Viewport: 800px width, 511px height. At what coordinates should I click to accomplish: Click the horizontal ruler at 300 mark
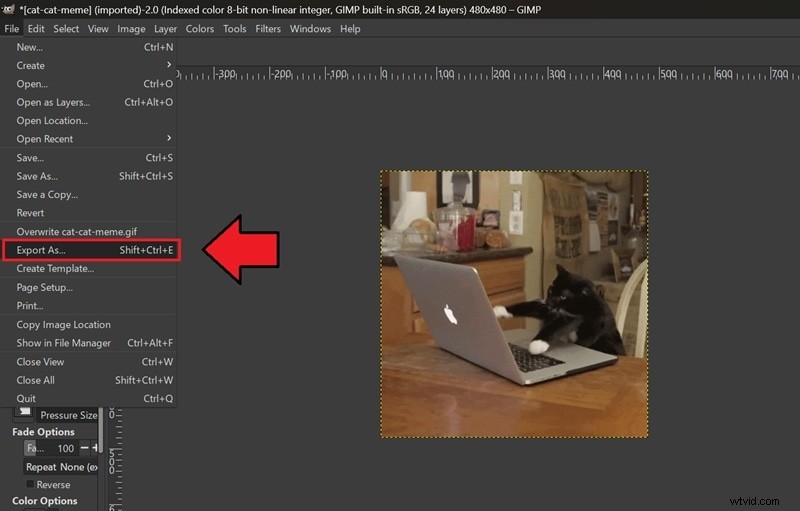coord(550,73)
